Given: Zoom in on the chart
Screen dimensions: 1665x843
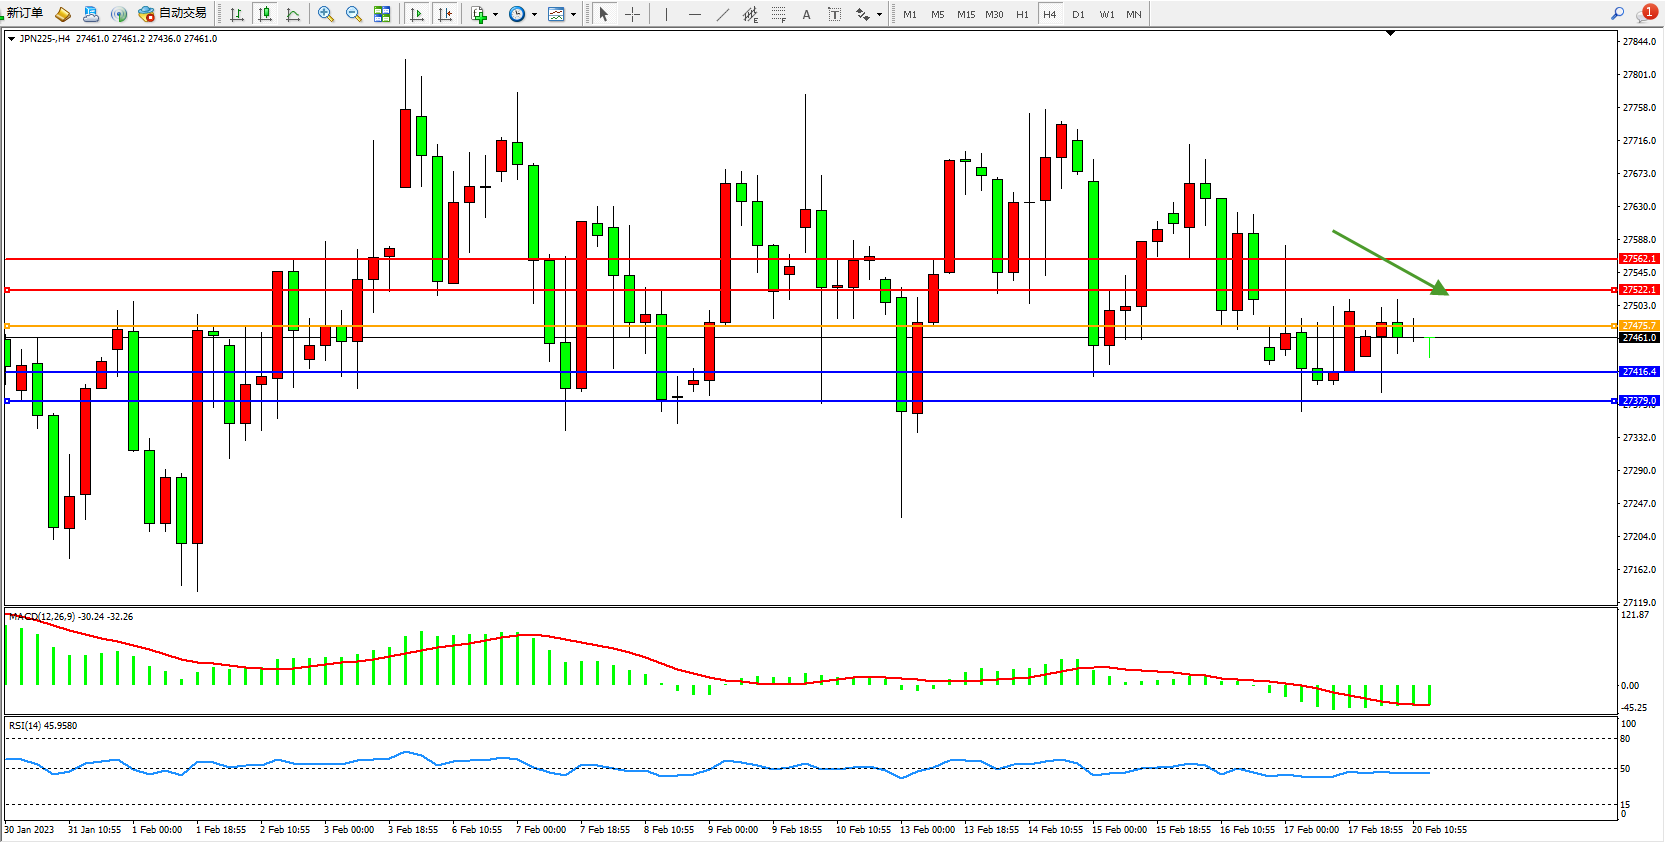Looking at the screenshot, I should coord(325,14).
